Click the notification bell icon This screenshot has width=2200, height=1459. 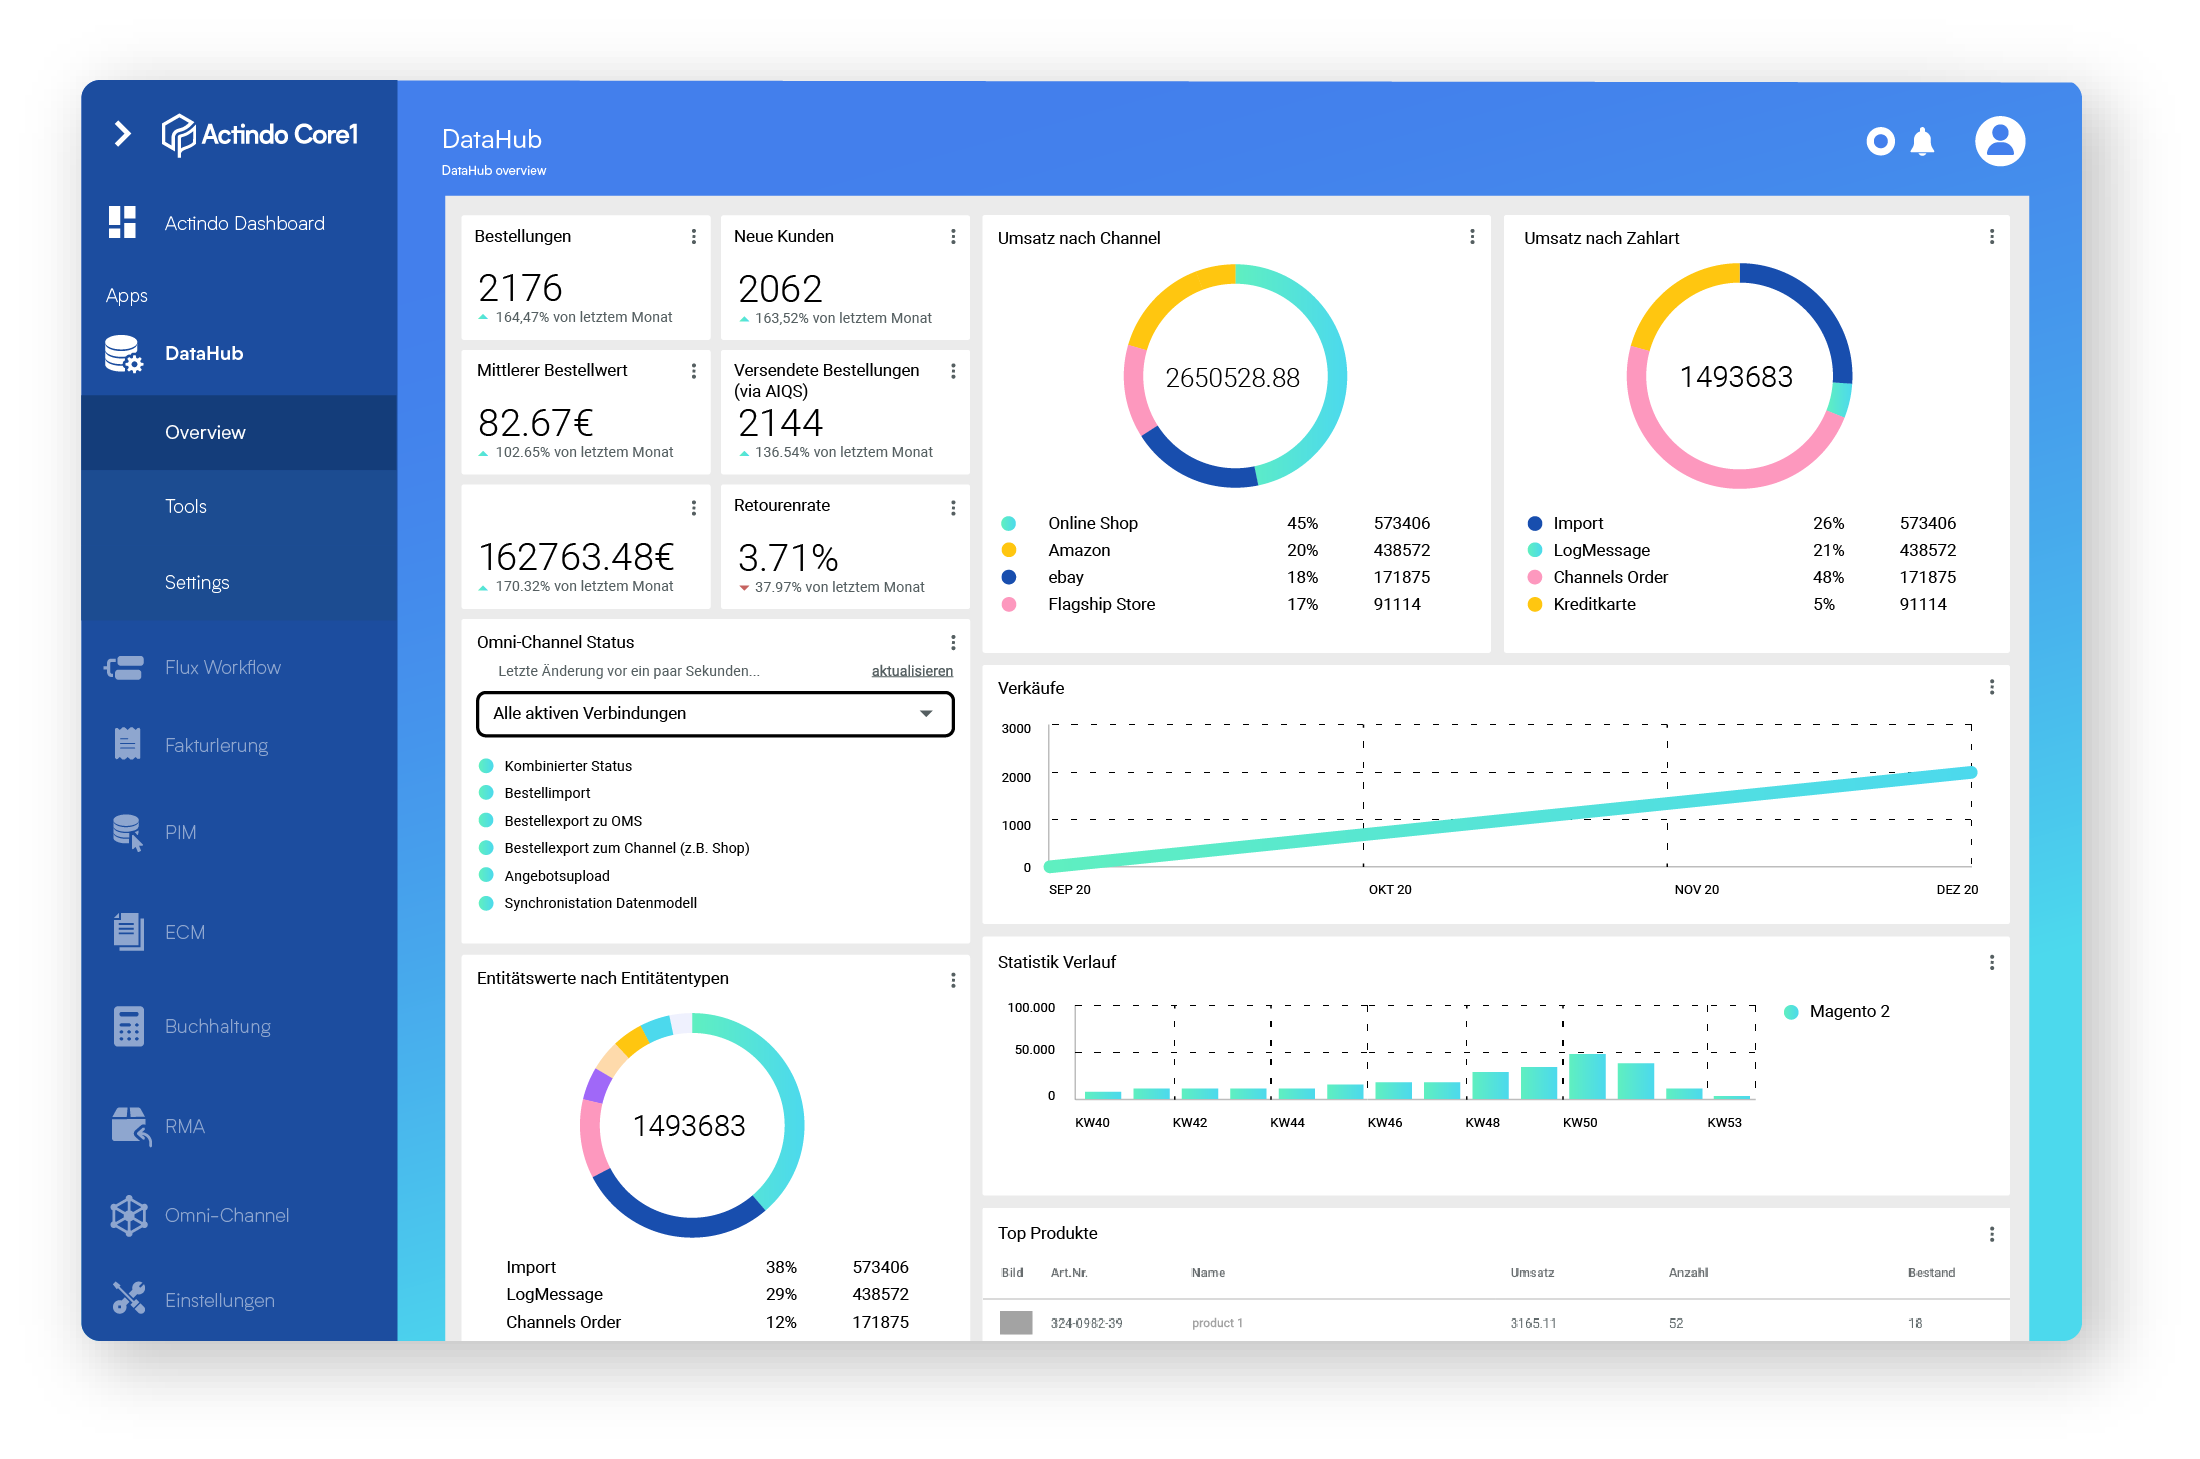[x=1921, y=142]
